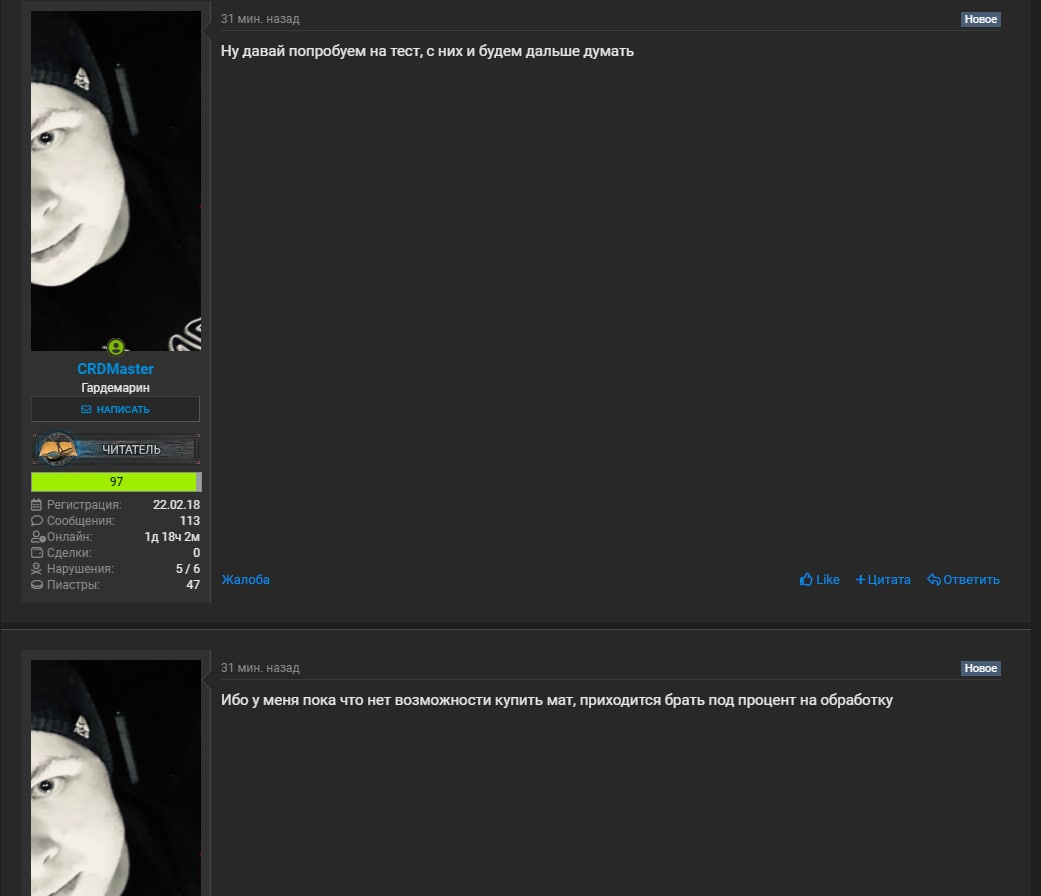Click the envelope icon in Написать button
The width and height of the screenshot is (1041, 896).
pos(86,410)
